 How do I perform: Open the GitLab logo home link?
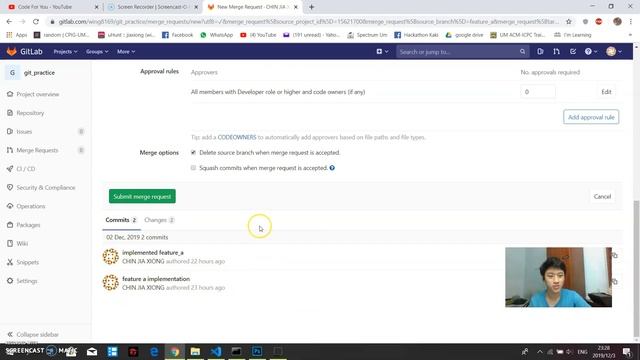click(24, 51)
